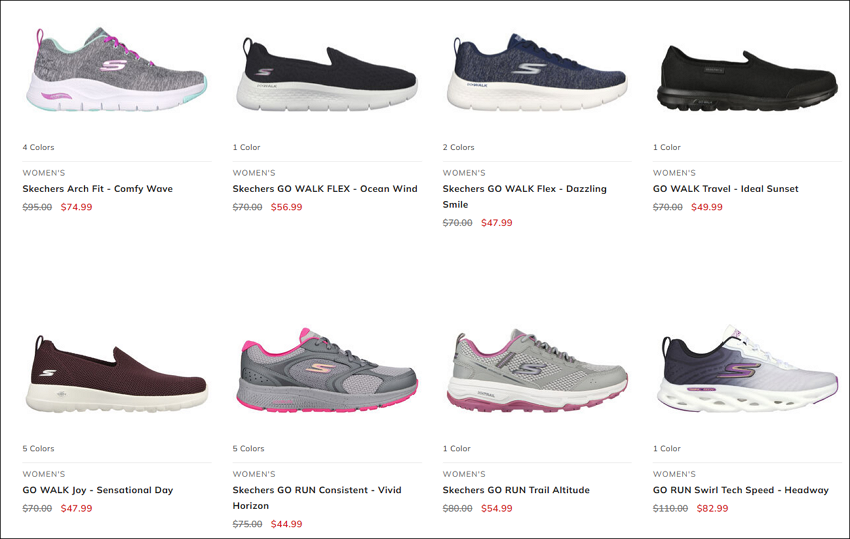This screenshot has width=850, height=539.
Task: View the black GO WALK Travel Ideal Sunset image
Action: coord(747,78)
